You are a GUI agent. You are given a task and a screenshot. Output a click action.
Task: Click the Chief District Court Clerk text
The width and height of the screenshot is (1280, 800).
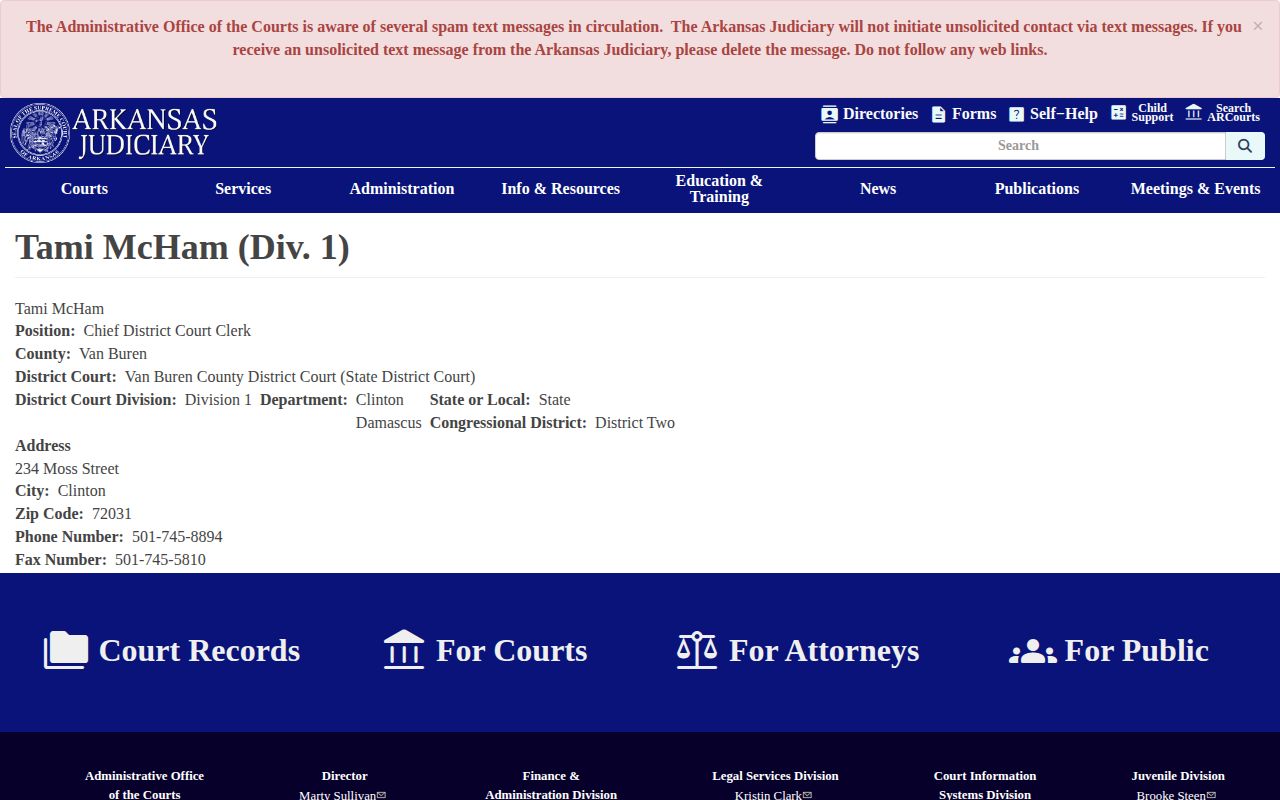coord(167,331)
